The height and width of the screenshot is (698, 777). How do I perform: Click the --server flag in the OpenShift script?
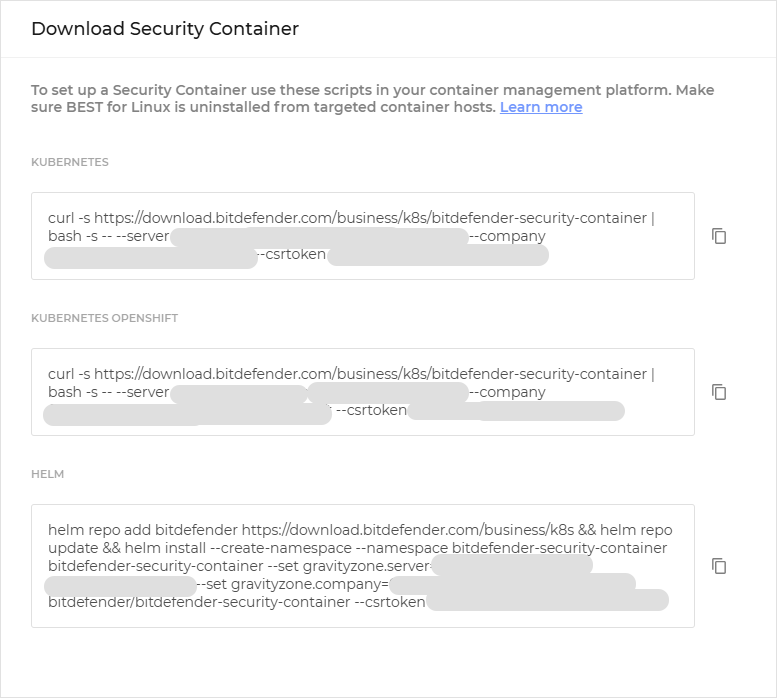coord(143,392)
